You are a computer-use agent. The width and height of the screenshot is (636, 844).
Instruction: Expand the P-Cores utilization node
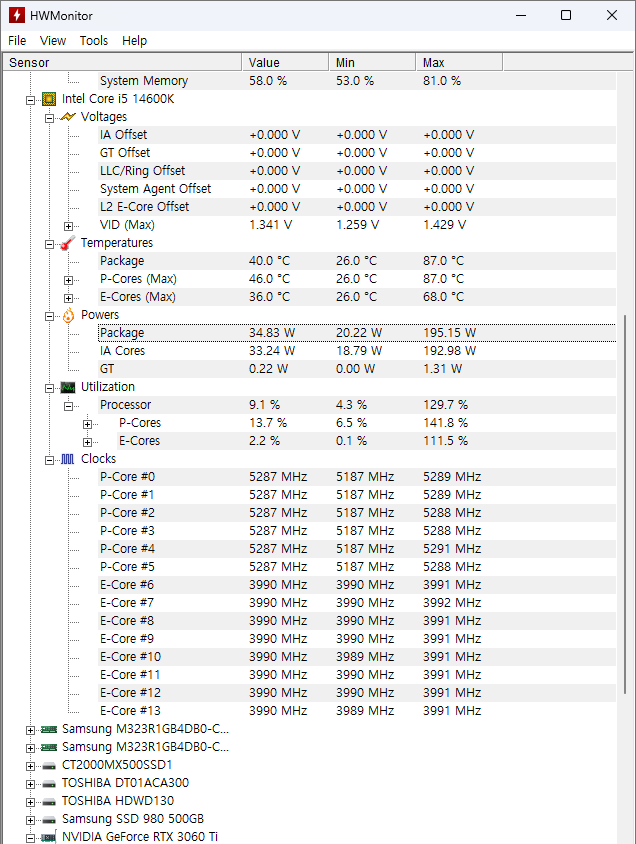click(87, 424)
